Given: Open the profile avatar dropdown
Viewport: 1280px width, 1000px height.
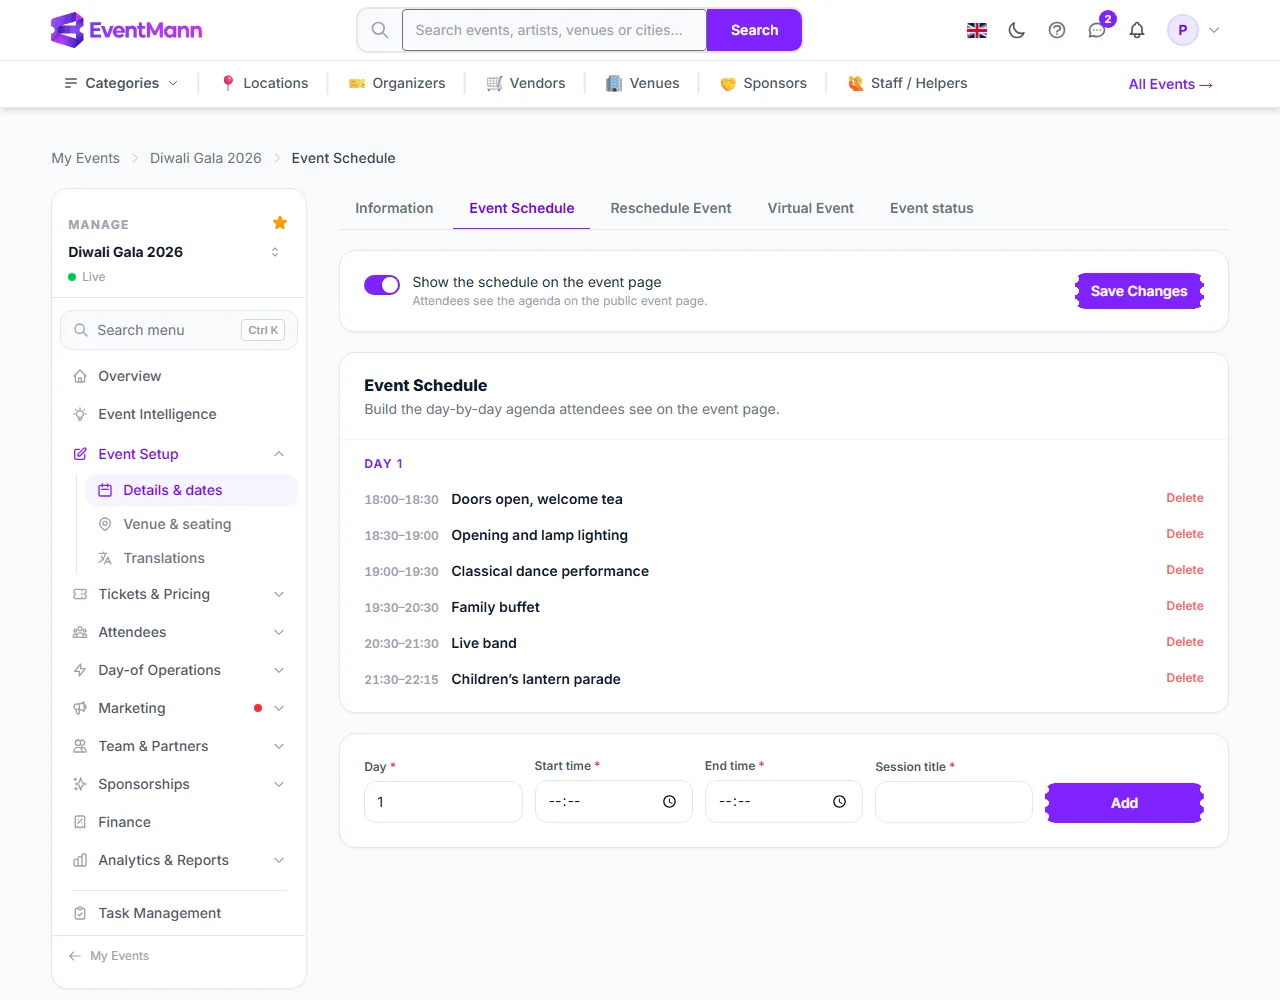Looking at the screenshot, I should tap(1194, 30).
